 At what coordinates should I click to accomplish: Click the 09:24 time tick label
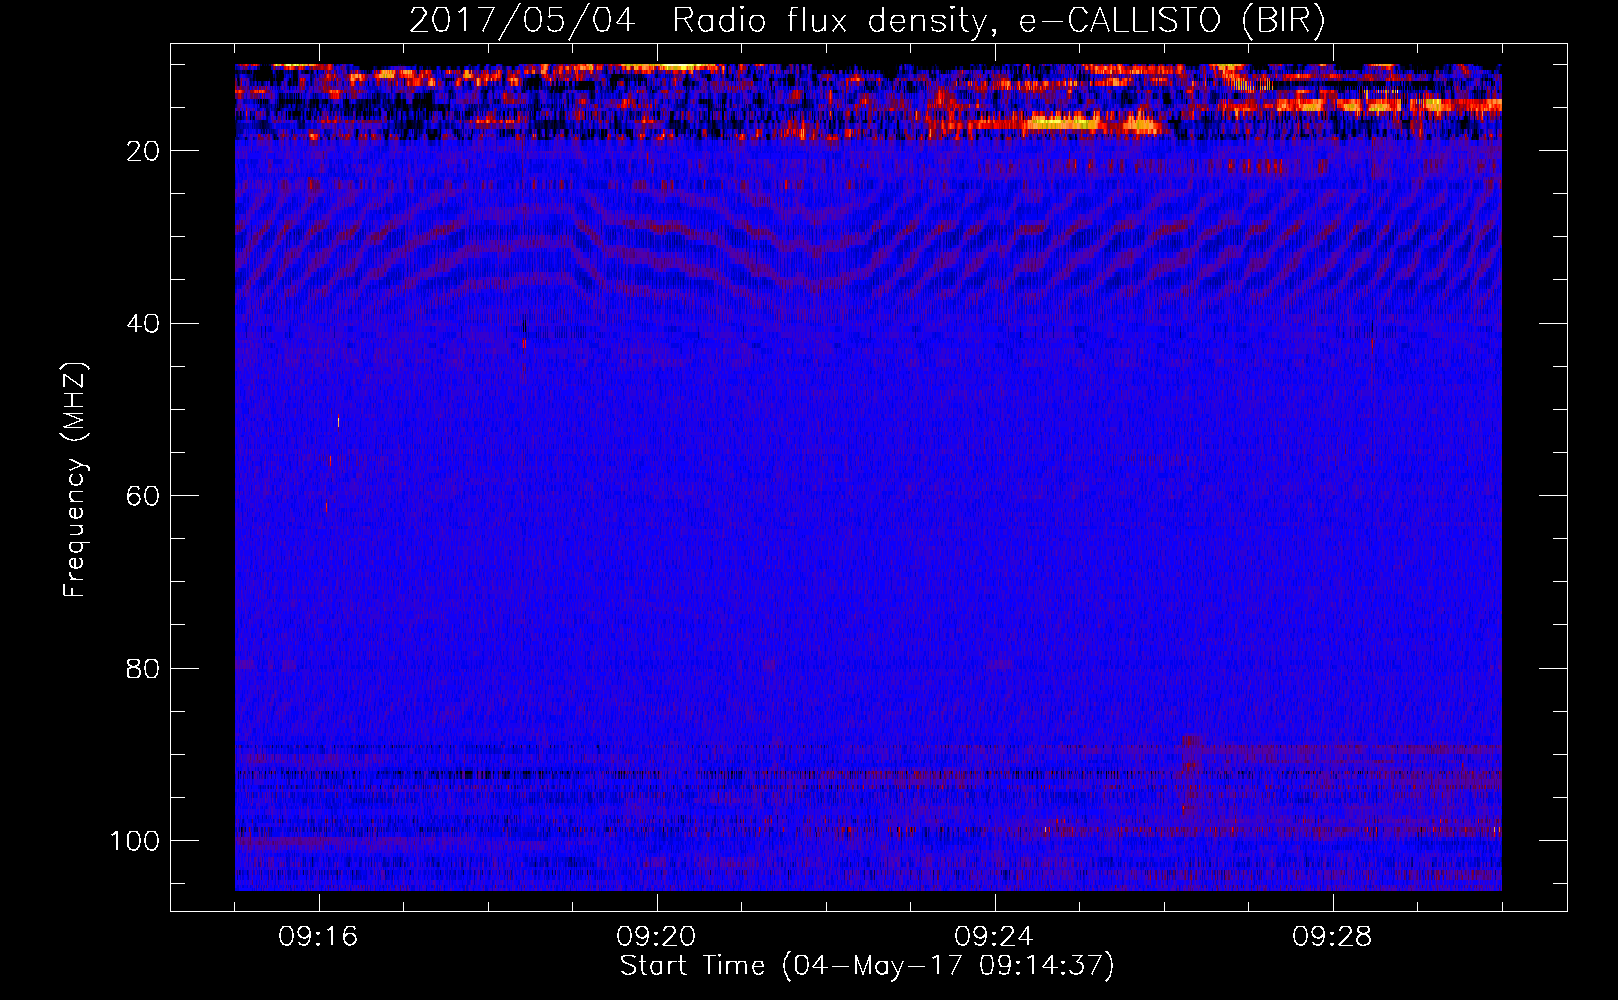coord(994,937)
